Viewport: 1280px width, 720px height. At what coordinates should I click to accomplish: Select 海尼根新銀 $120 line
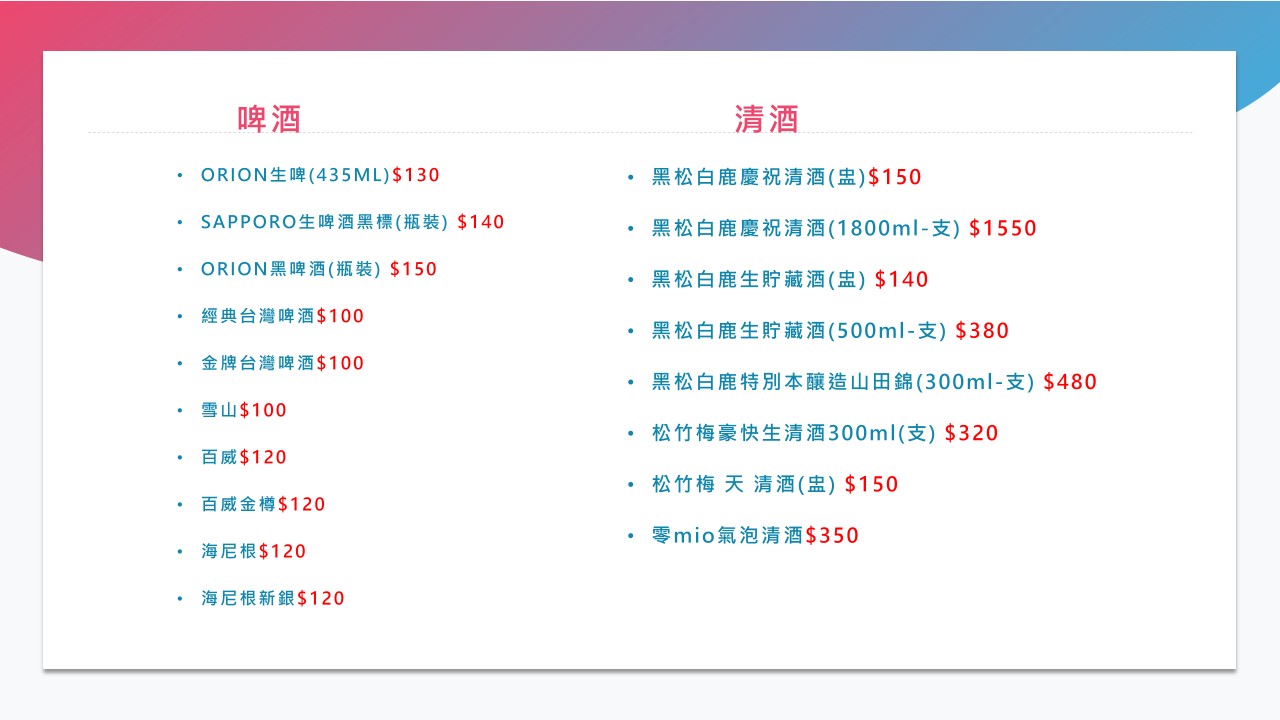(x=273, y=598)
